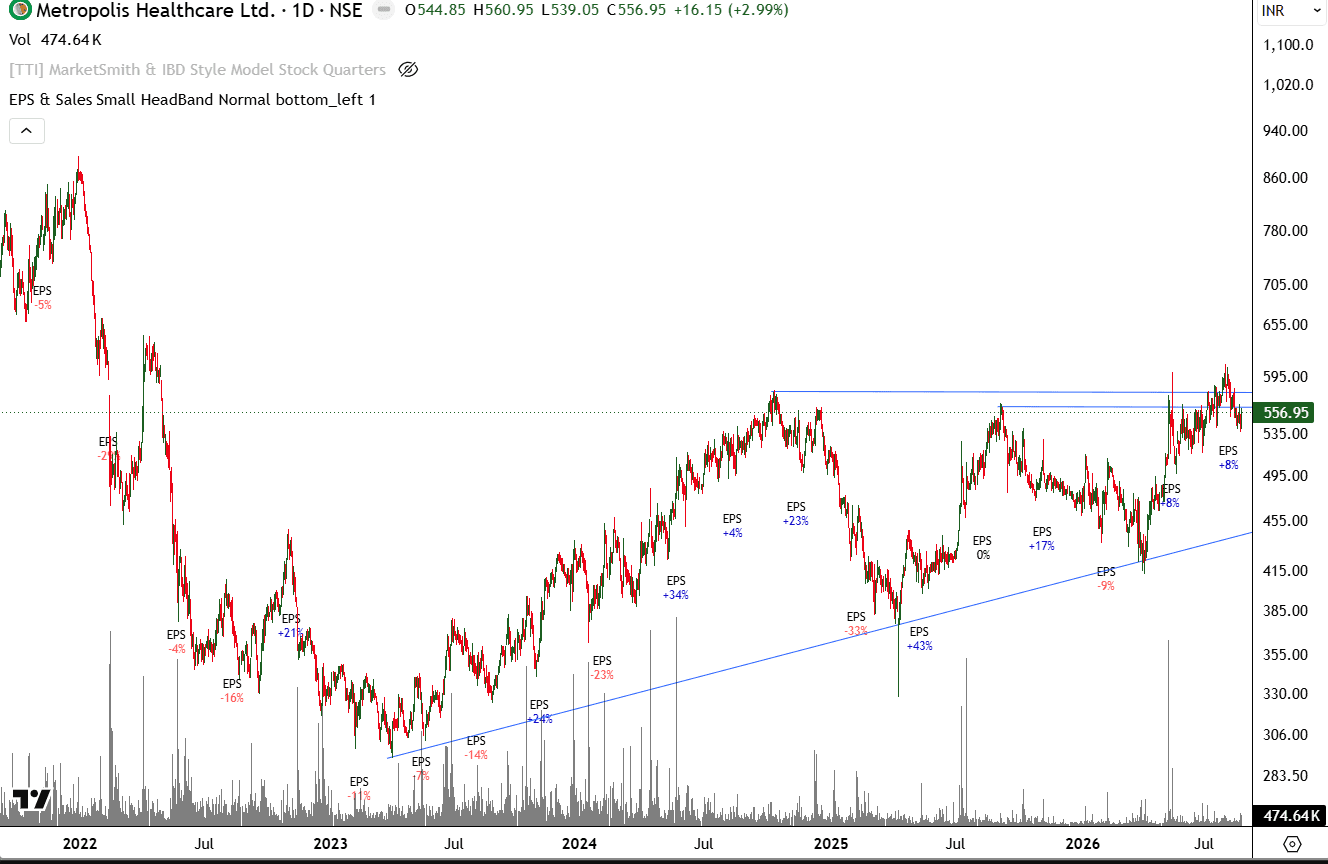Image resolution: width=1328 pixels, height=864 pixels.
Task: Click the EPS -23% marker
Action: [602, 668]
